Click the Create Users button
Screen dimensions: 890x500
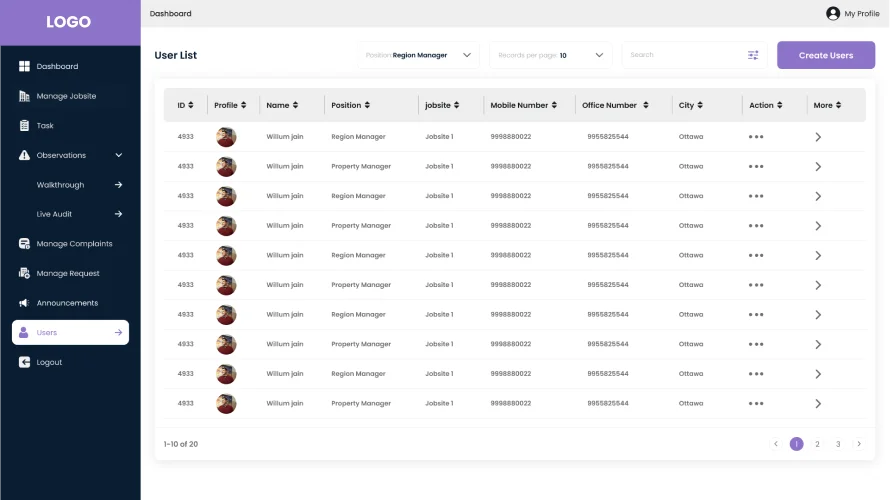[x=826, y=55]
